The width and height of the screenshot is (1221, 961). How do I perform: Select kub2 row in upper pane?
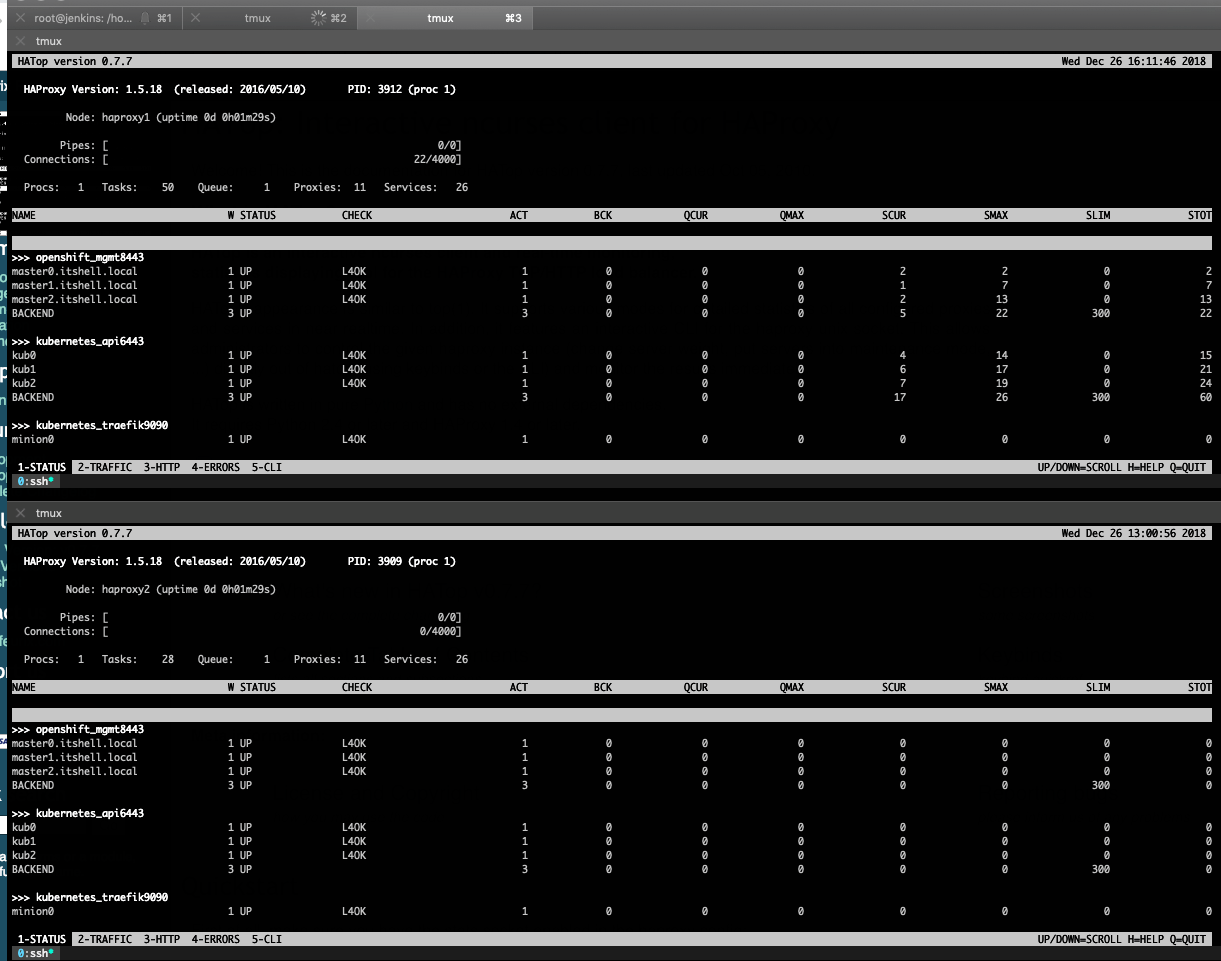point(611,383)
